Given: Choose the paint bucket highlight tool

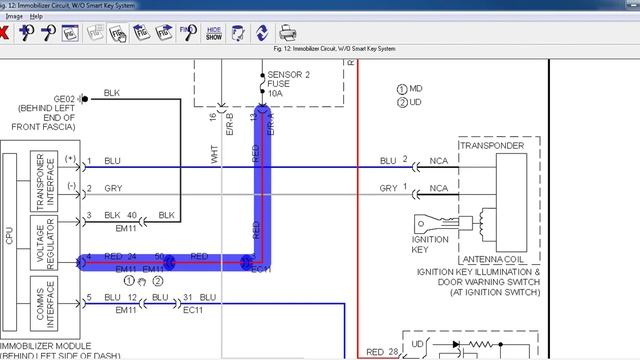Looking at the screenshot, I should [x=238, y=33].
